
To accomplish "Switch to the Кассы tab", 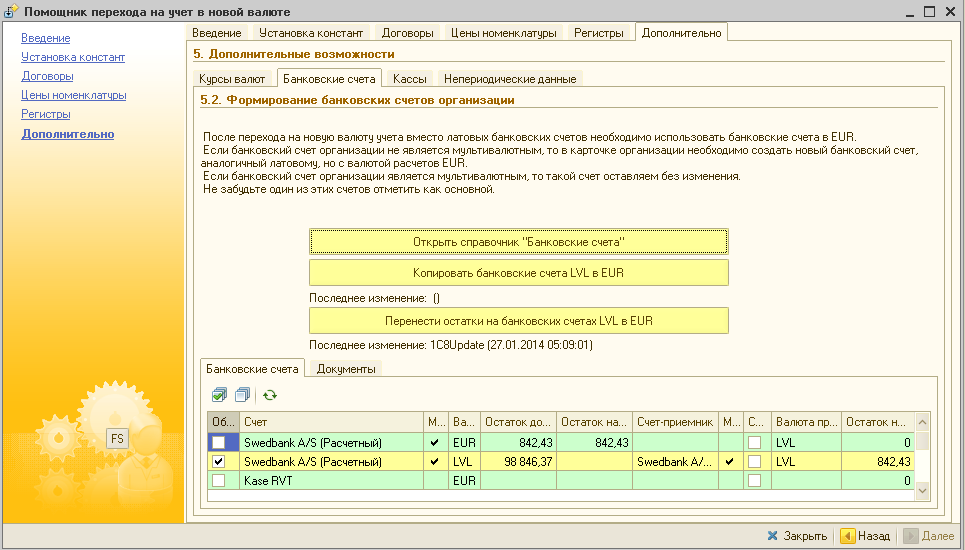I will (409, 79).
